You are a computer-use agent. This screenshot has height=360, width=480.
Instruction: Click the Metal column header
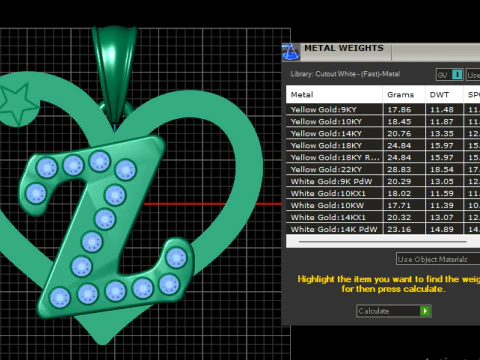tap(334, 95)
